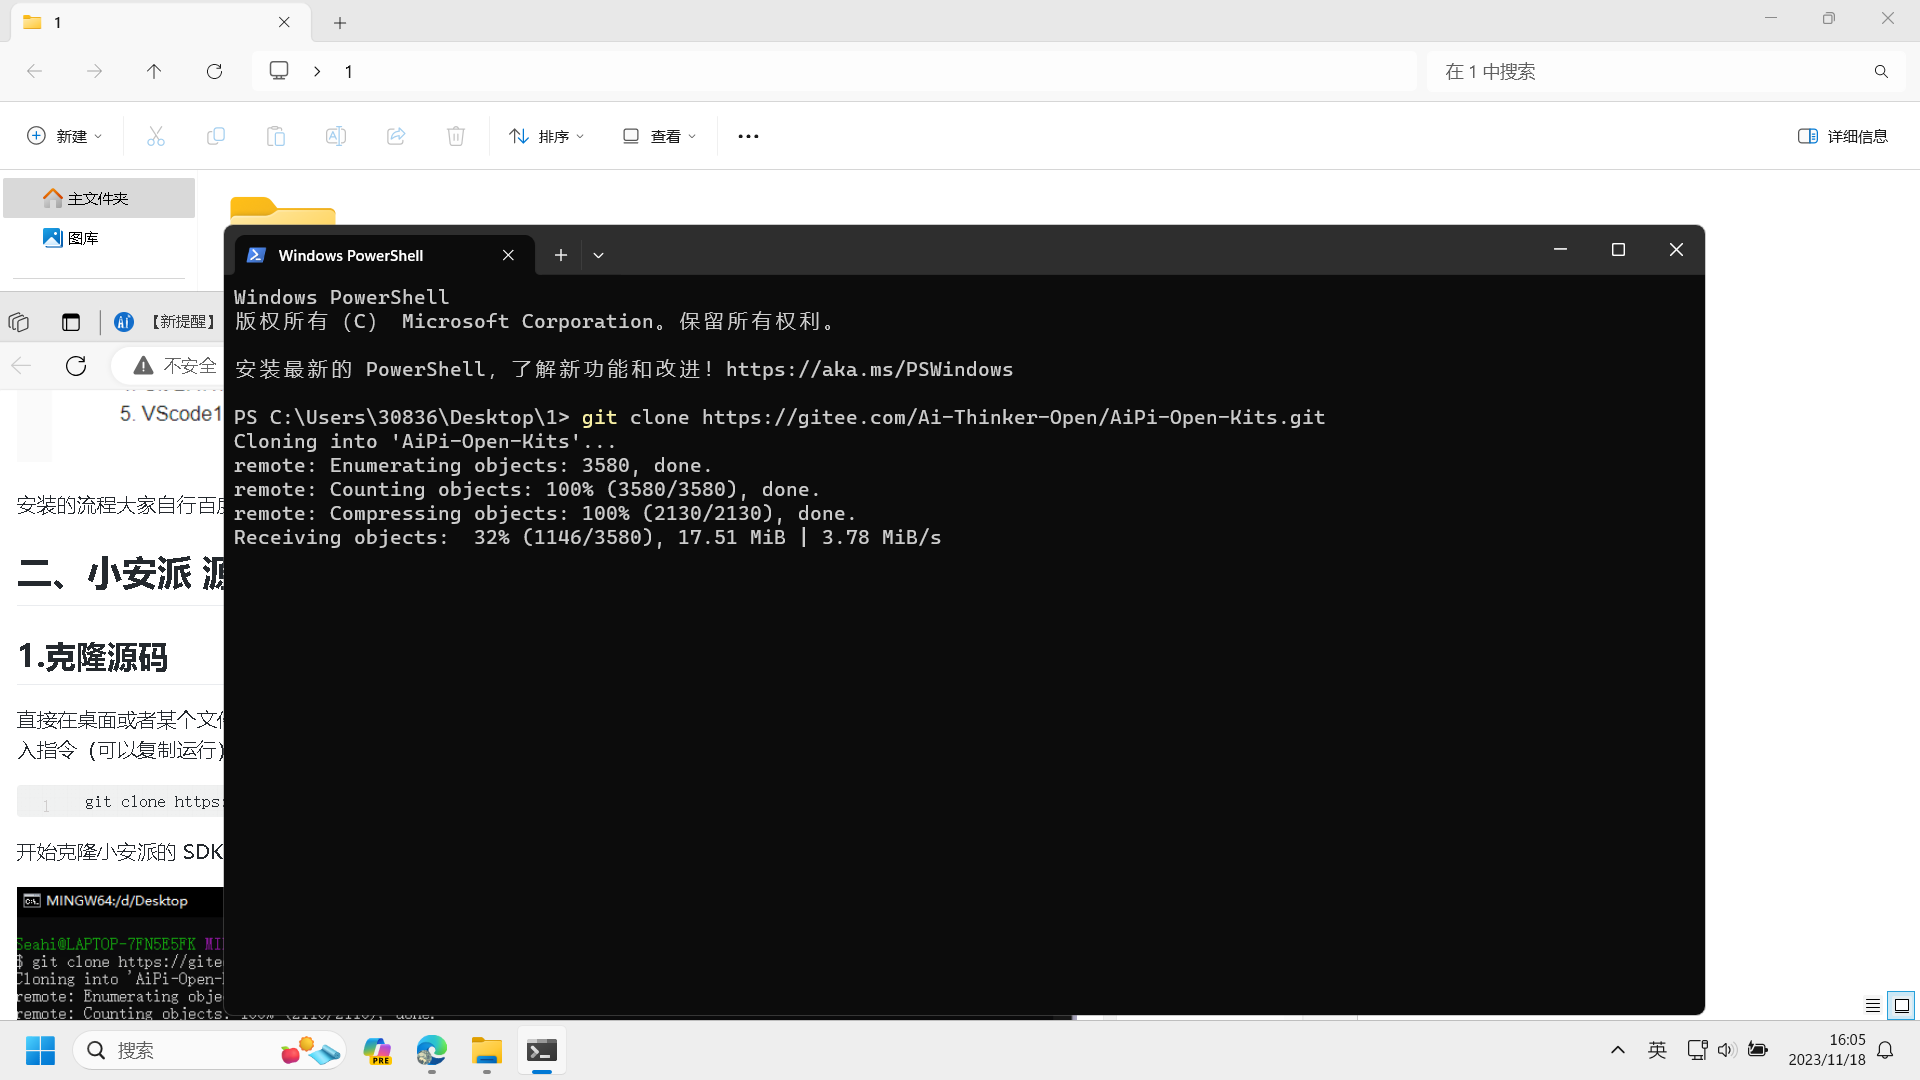Add a new Explorer tab
Viewport: 1920px width, 1080px height.
340,22
